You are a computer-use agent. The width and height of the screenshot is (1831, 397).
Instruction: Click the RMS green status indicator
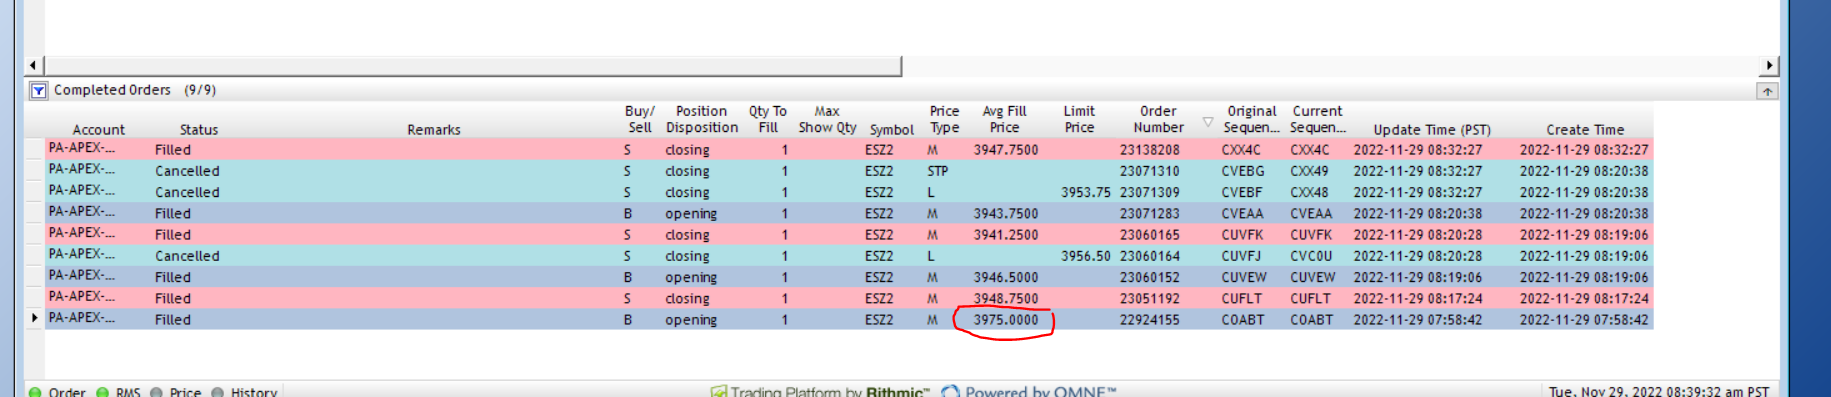coord(102,392)
